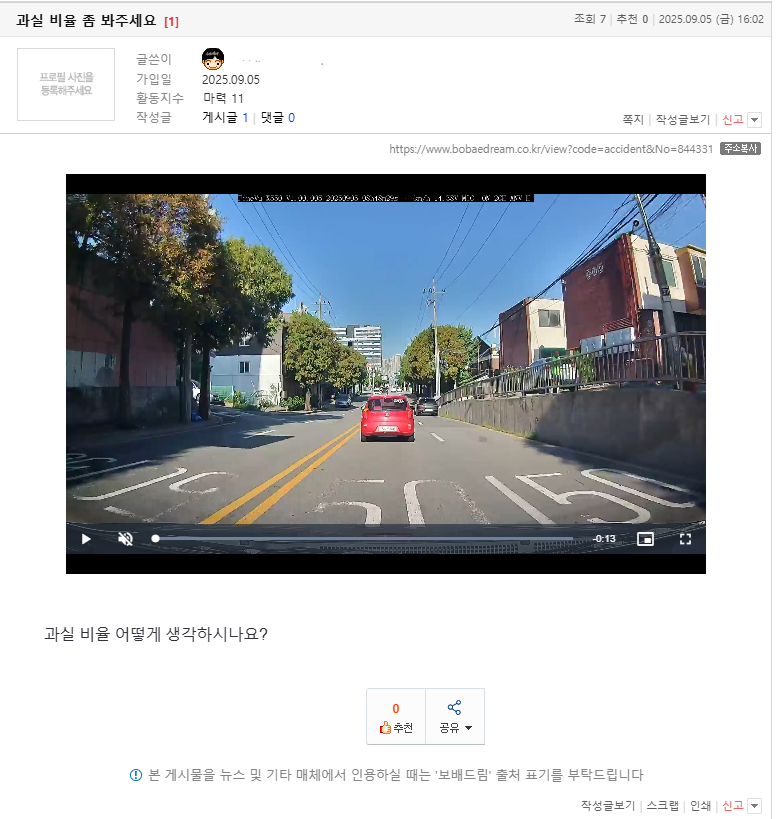Click 인쇄 print link
The height and width of the screenshot is (819, 776).
pos(700,805)
